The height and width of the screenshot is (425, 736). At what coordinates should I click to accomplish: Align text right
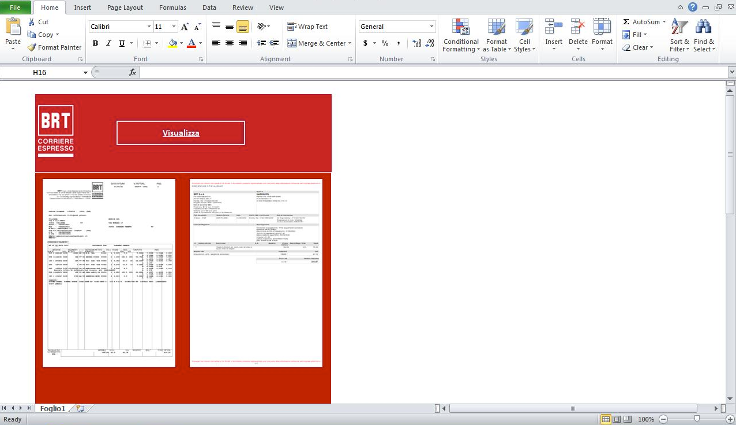click(243, 43)
